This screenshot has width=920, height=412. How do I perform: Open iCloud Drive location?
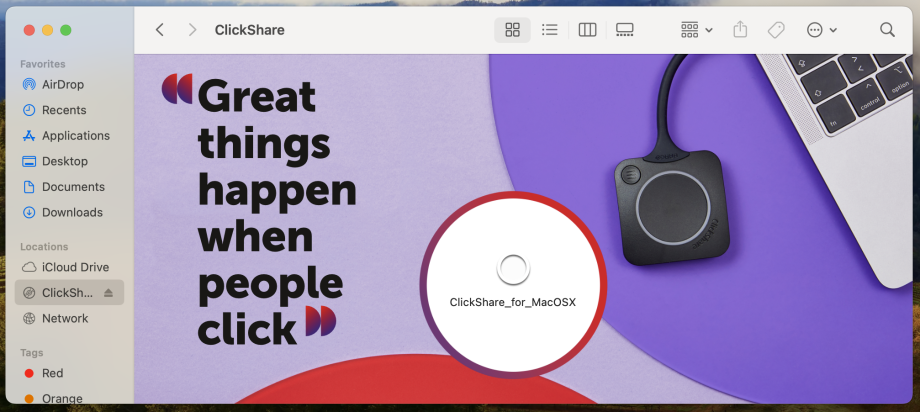[x=69, y=267]
